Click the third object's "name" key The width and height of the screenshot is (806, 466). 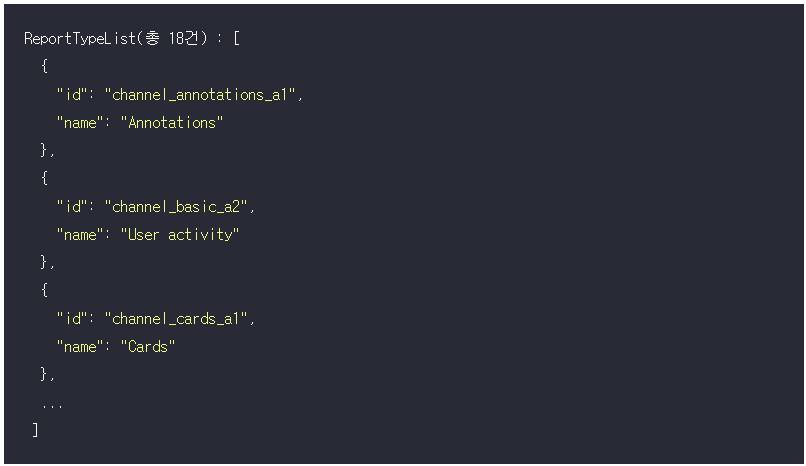pyautogui.click(x=80, y=346)
